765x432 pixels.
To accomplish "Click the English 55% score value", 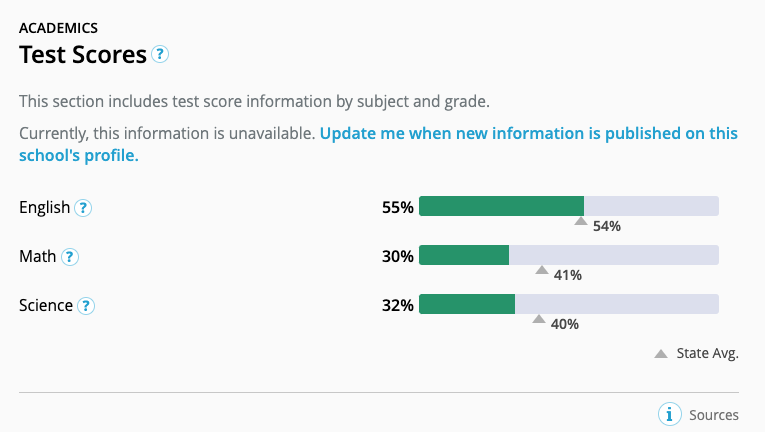I will (398, 207).
